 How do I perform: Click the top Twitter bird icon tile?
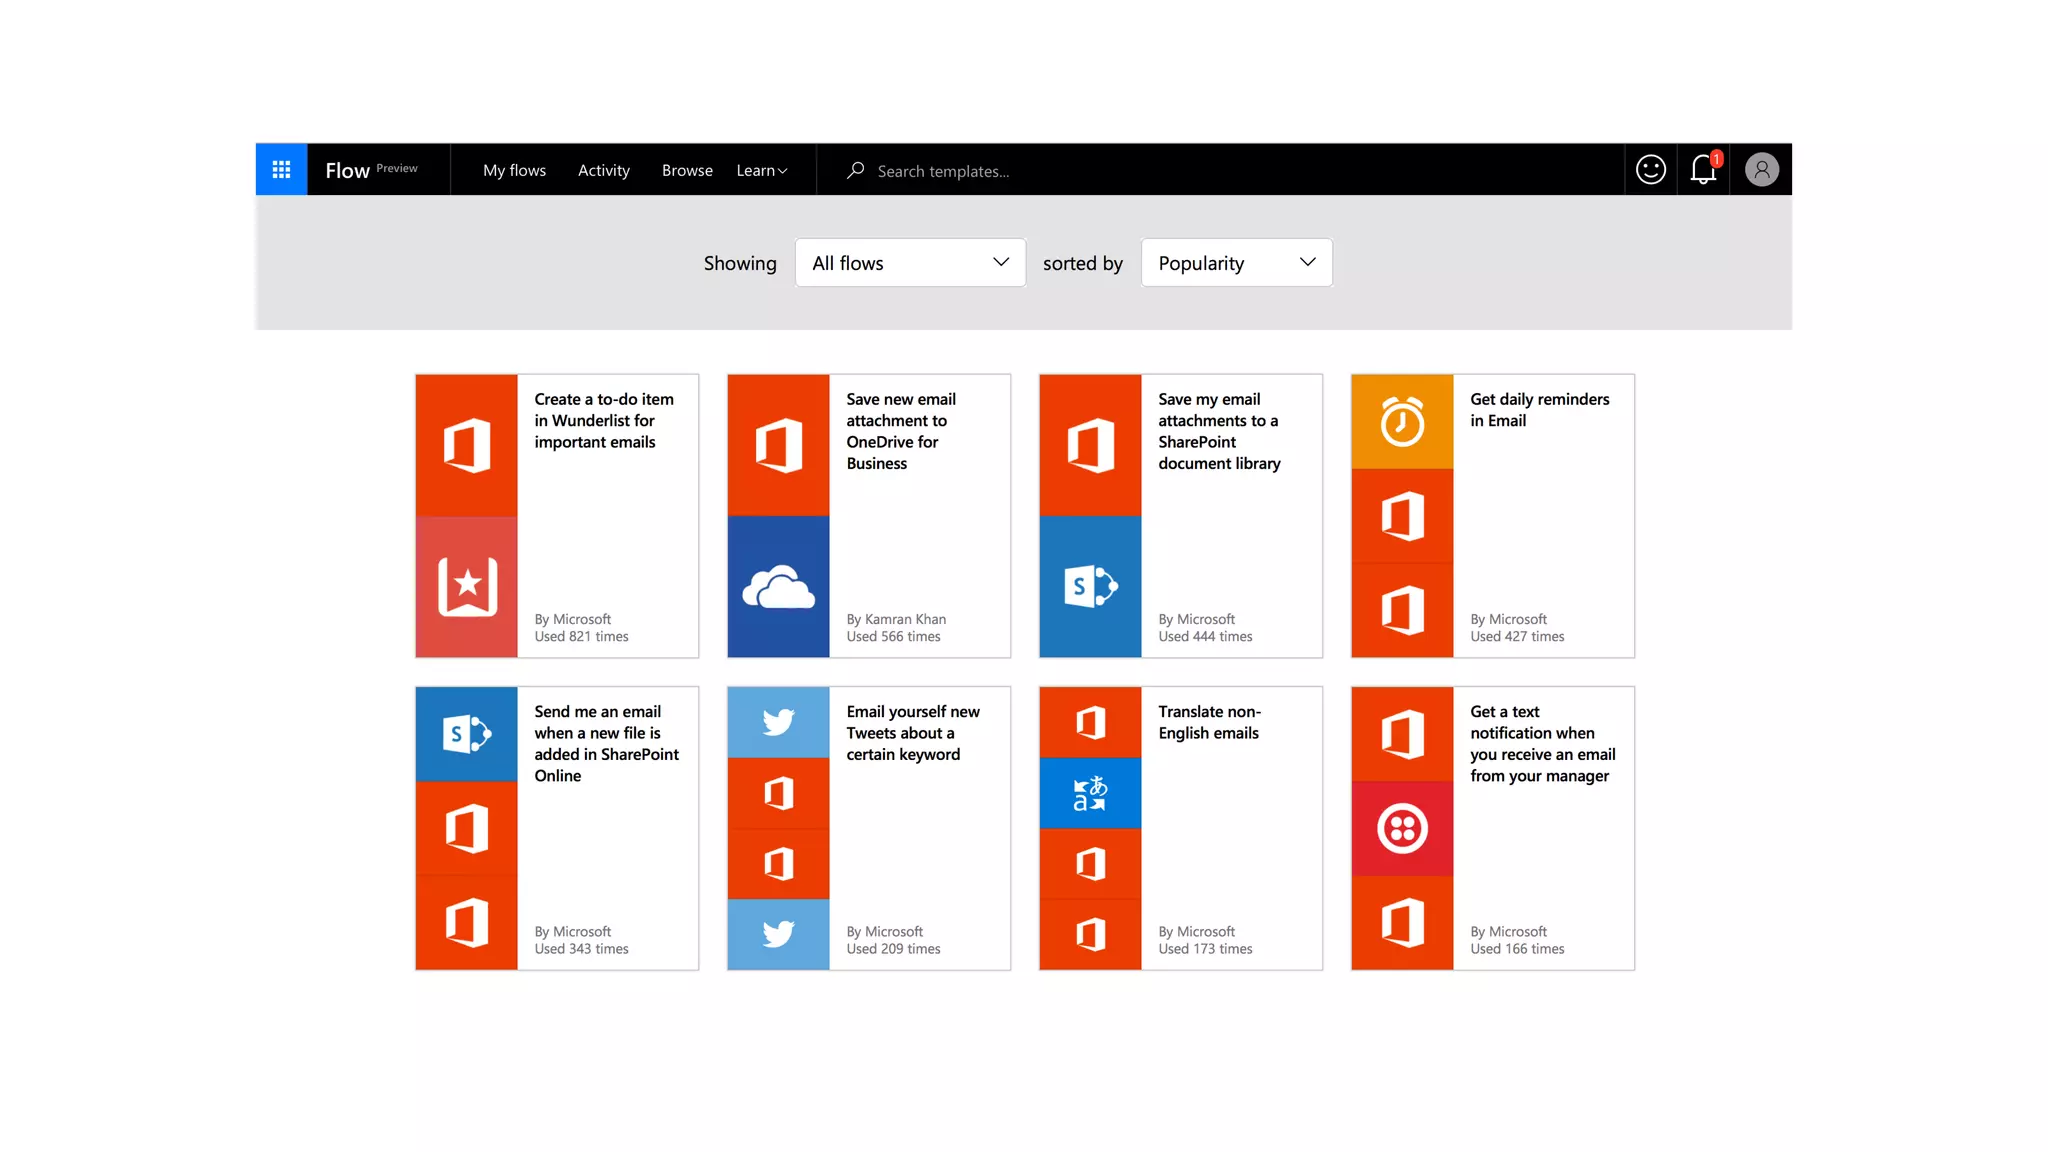coord(778,721)
